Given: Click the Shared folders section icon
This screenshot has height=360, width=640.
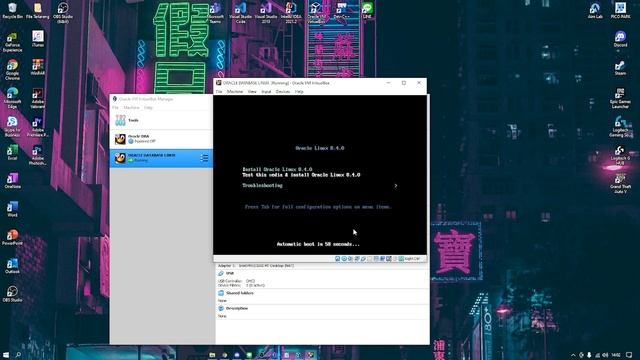Looking at the screenshot, I should (x=221, y=293).
